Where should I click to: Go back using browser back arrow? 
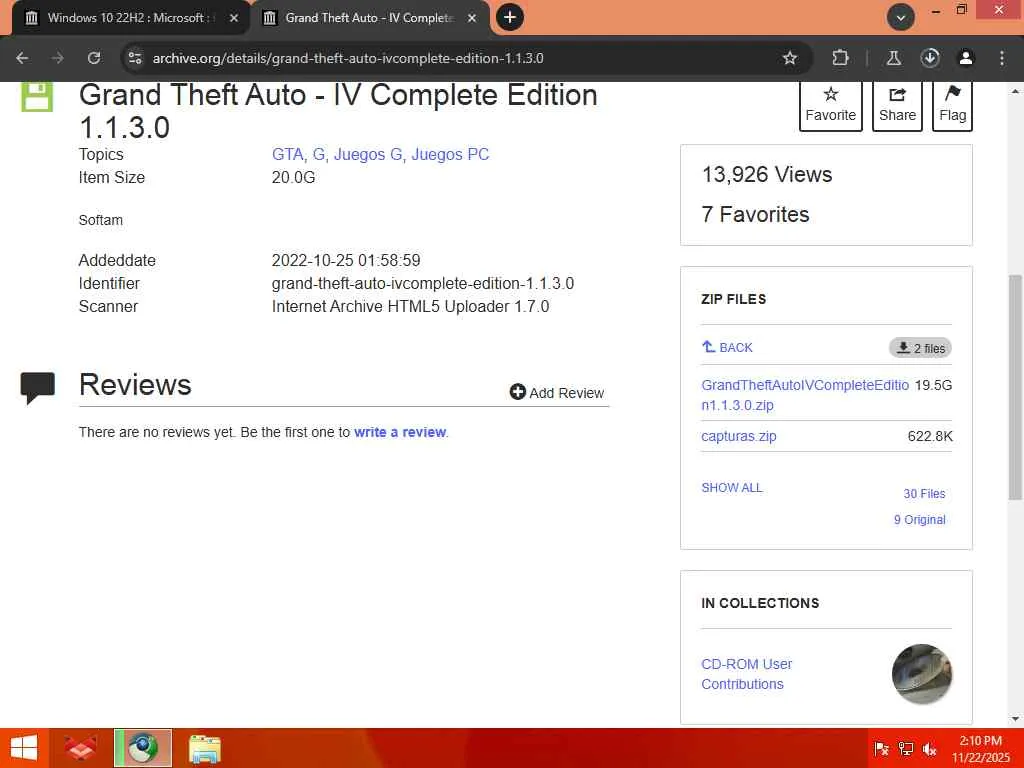tap(22, 58)
